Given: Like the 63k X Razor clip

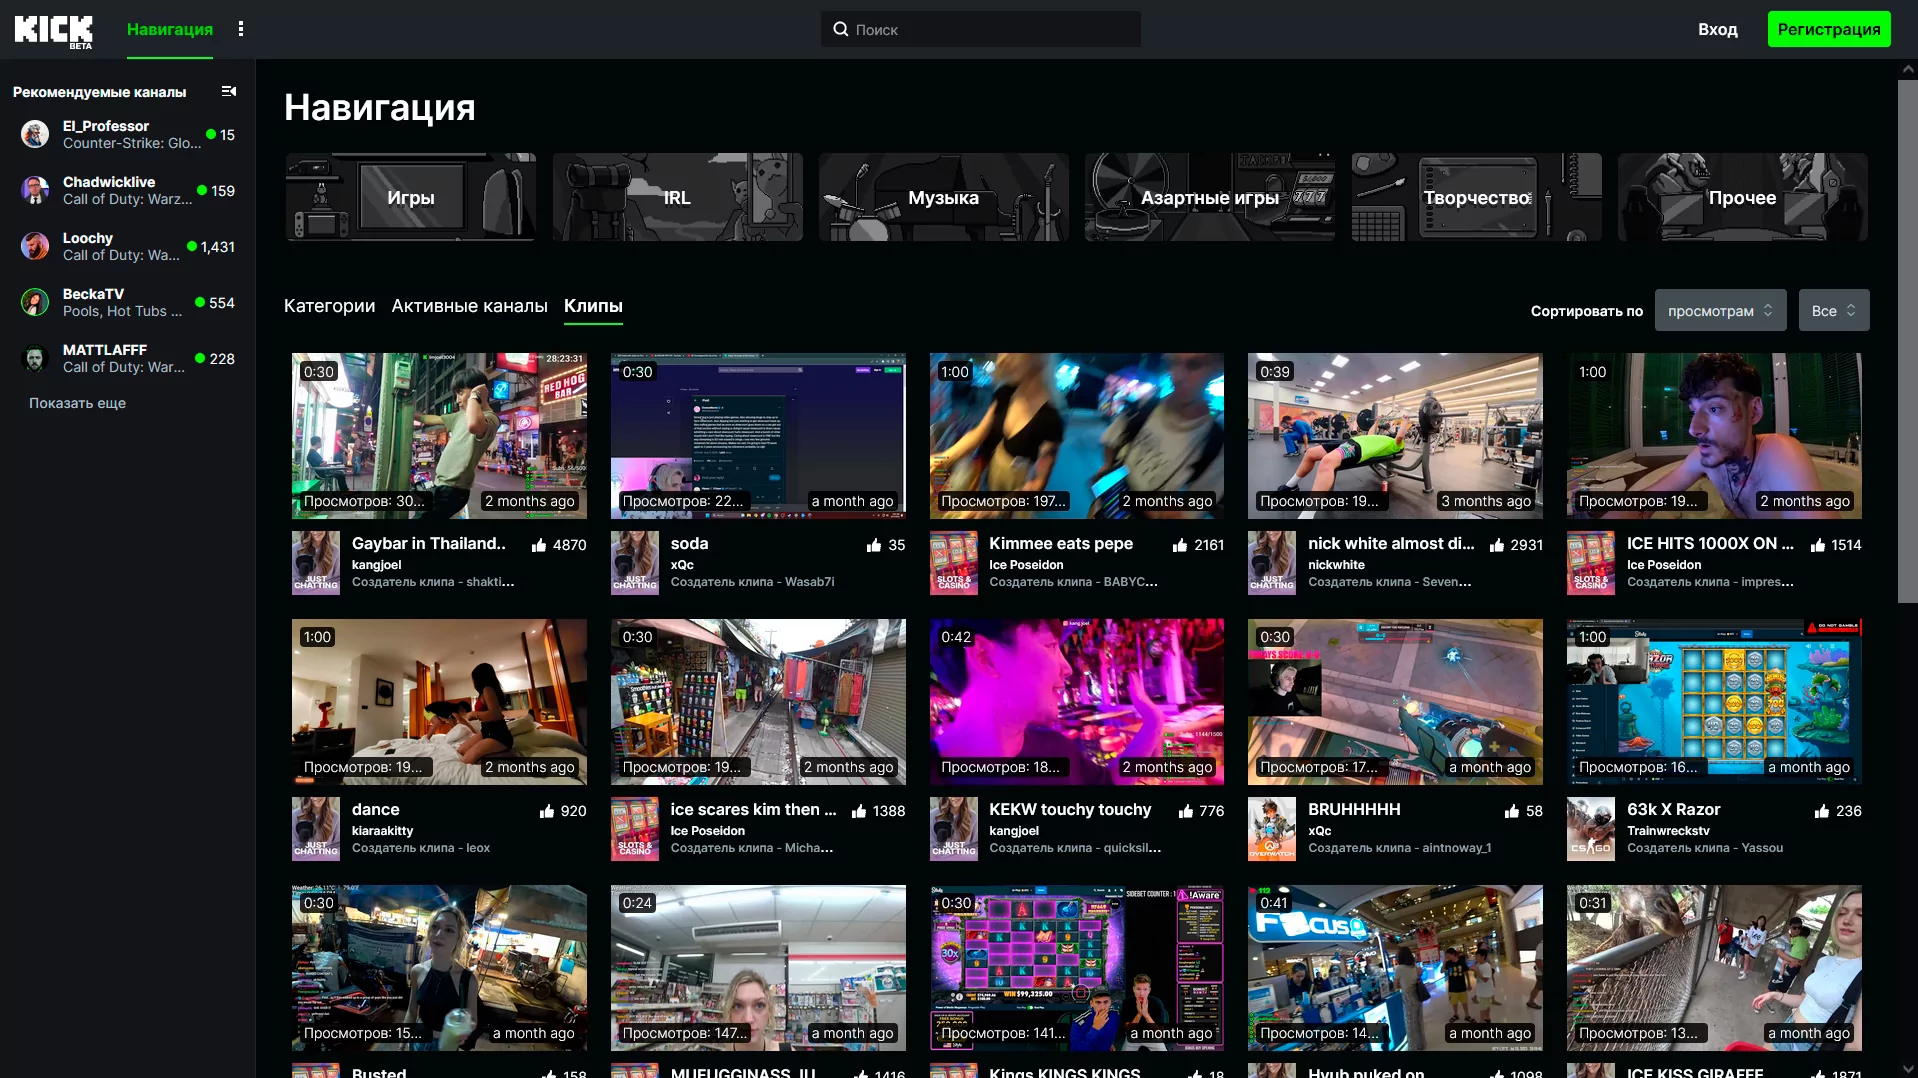Looking at the screenshot, I should click(x=1822, y=811).
